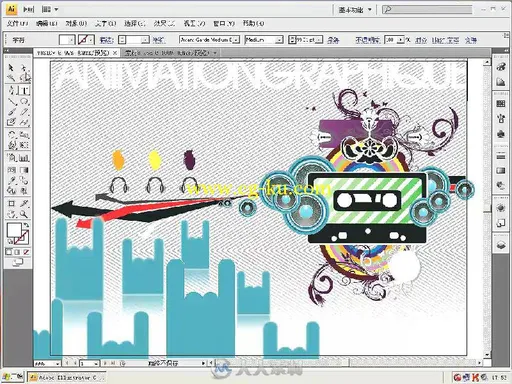This screenshot has height=384, width=512.
Task: Select the Type tool
Action: (x=24, y=90)
